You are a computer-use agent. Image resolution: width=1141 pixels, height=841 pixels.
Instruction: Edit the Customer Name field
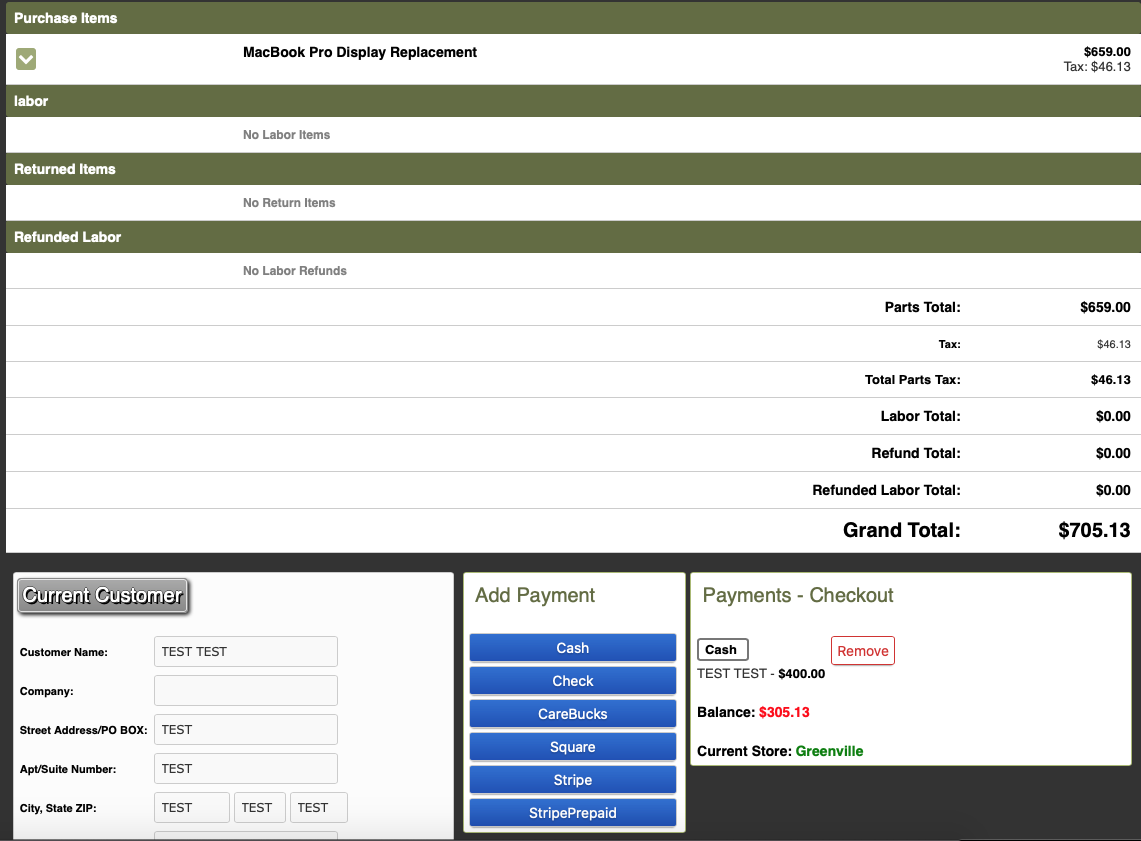click(x=245, y=652)
